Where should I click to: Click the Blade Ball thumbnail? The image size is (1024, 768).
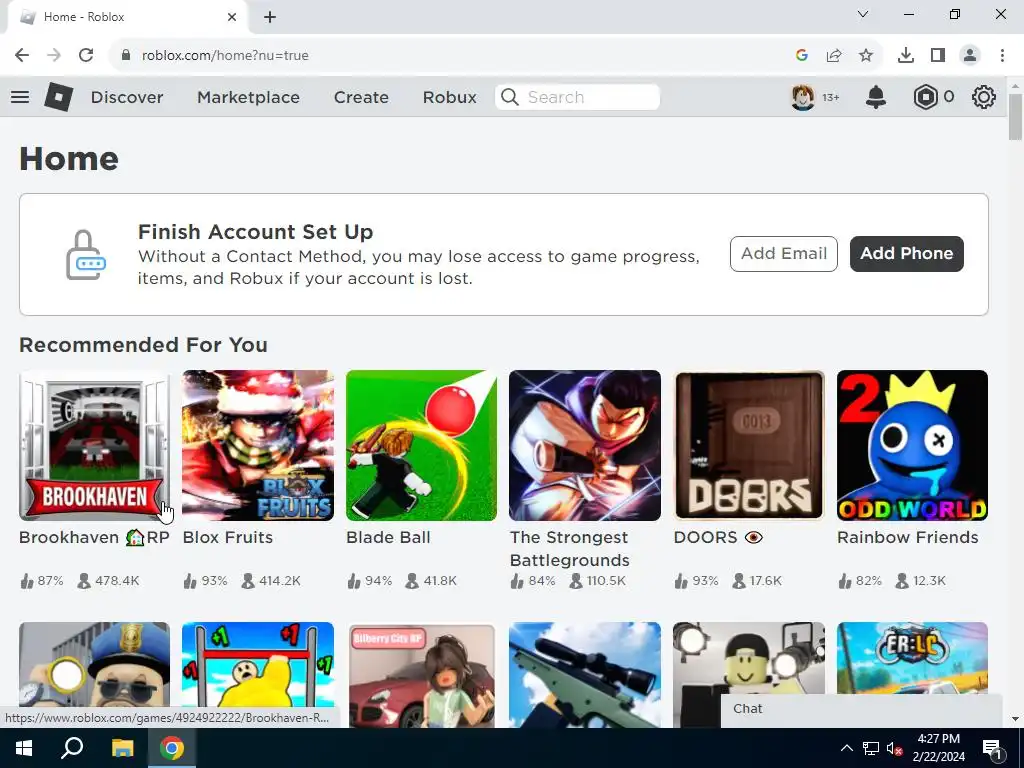[421, 445]
